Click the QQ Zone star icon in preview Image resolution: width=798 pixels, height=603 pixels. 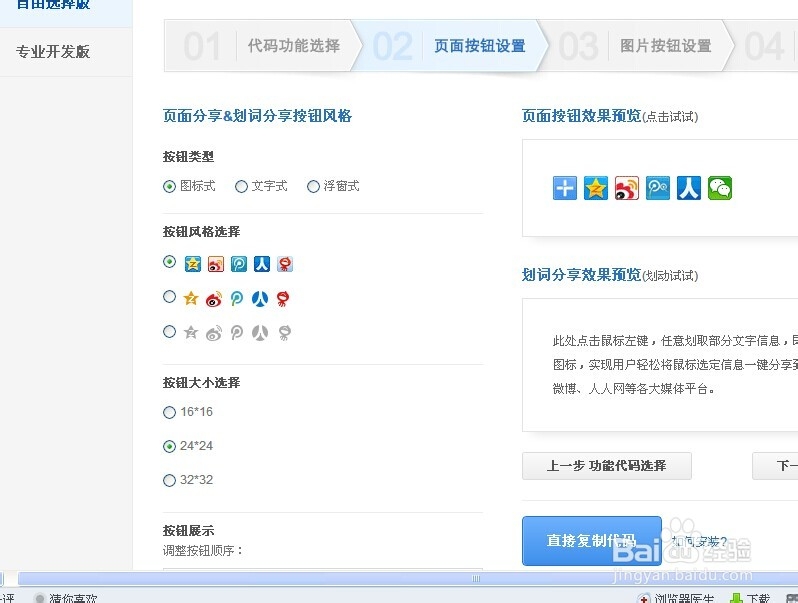596,188
